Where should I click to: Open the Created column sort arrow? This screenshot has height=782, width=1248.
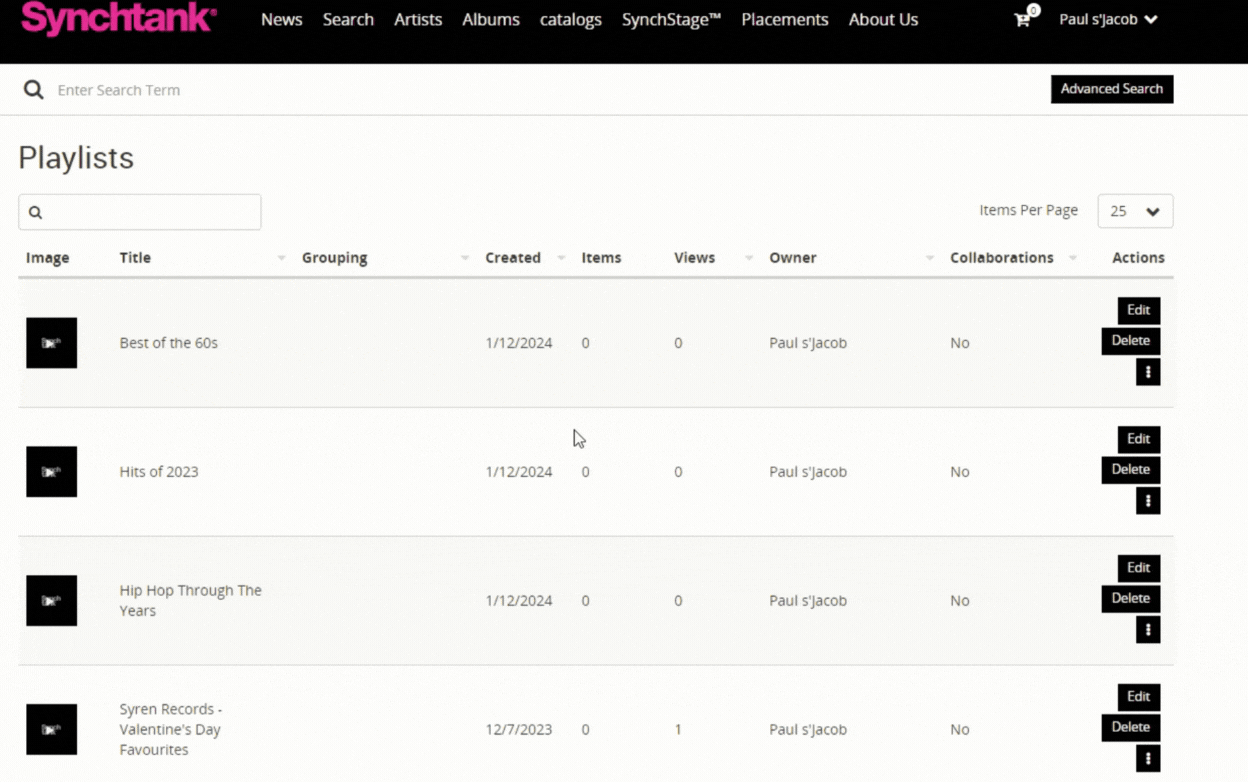[x=561, y=258]
